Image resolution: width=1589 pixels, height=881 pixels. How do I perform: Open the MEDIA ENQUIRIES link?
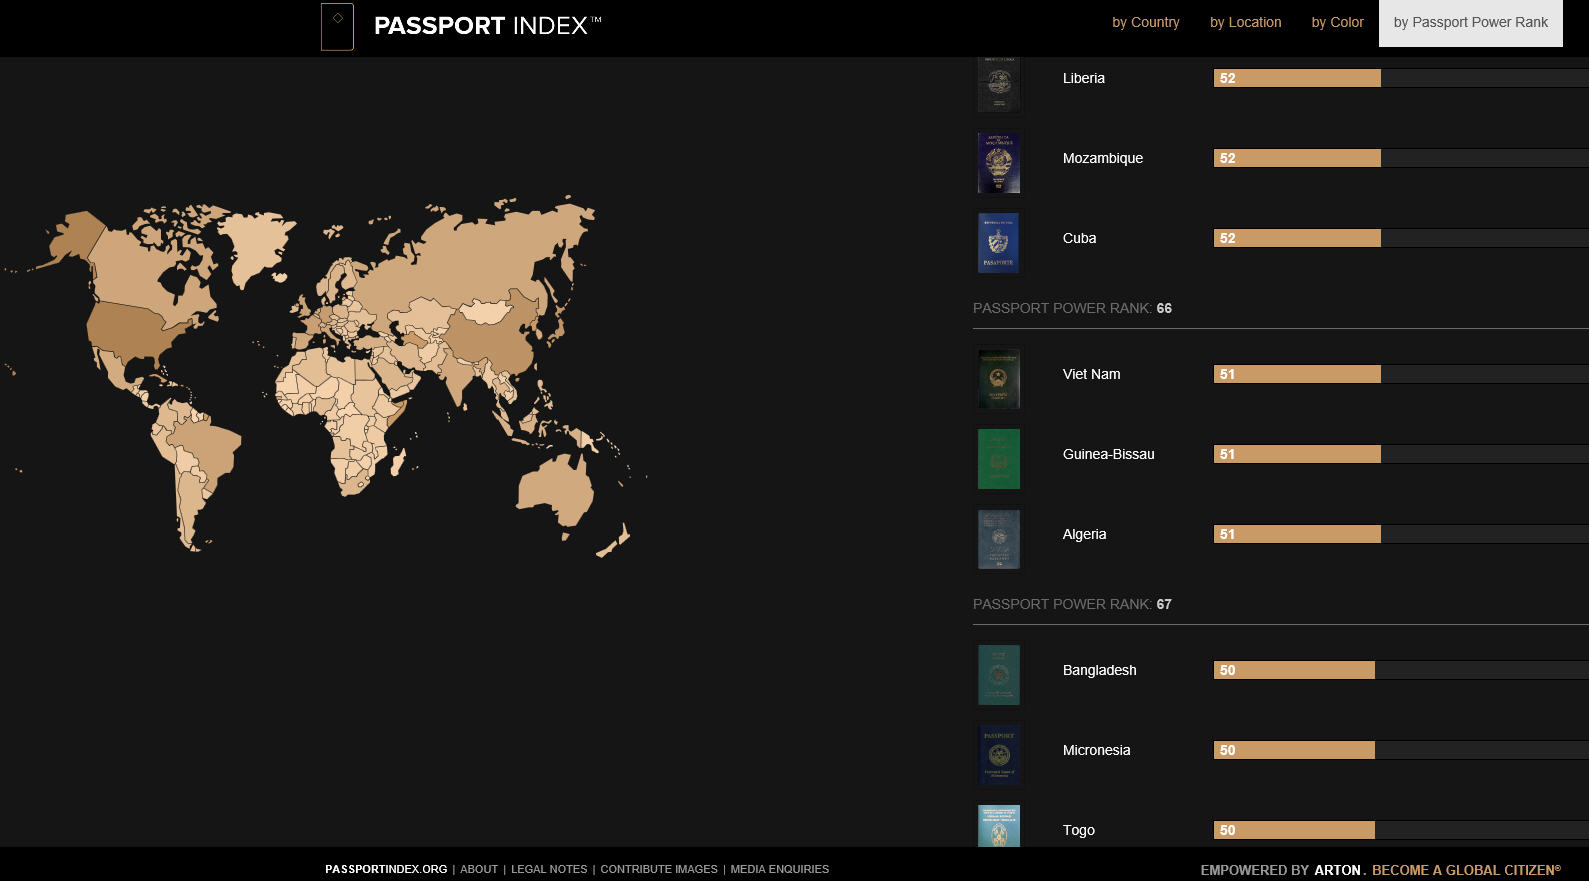779,869
